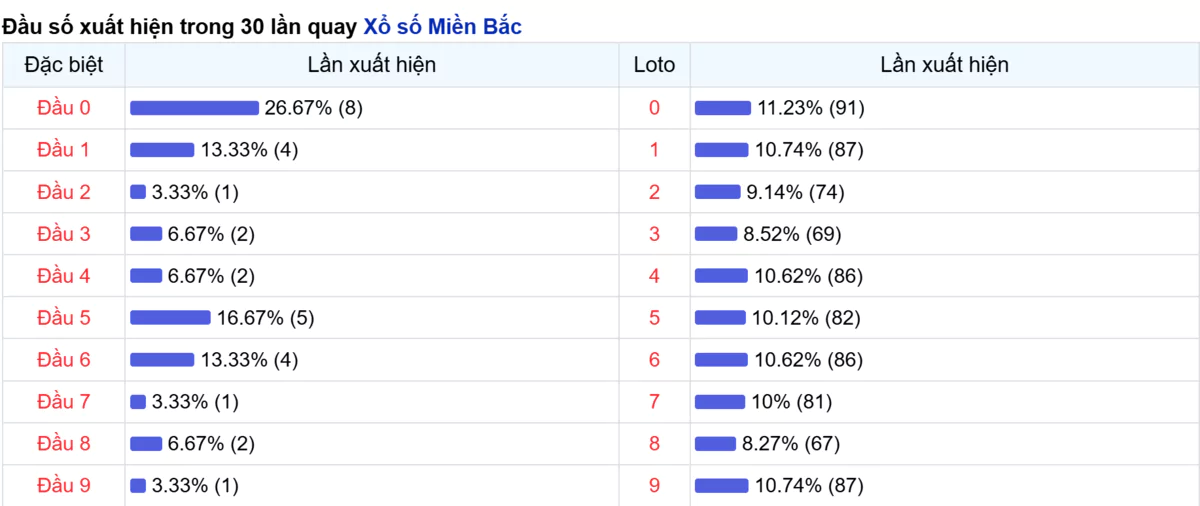Select the Đầu 2 label
The width and height of the screenshot is (1200, 506).
click(x=64, y=192)
